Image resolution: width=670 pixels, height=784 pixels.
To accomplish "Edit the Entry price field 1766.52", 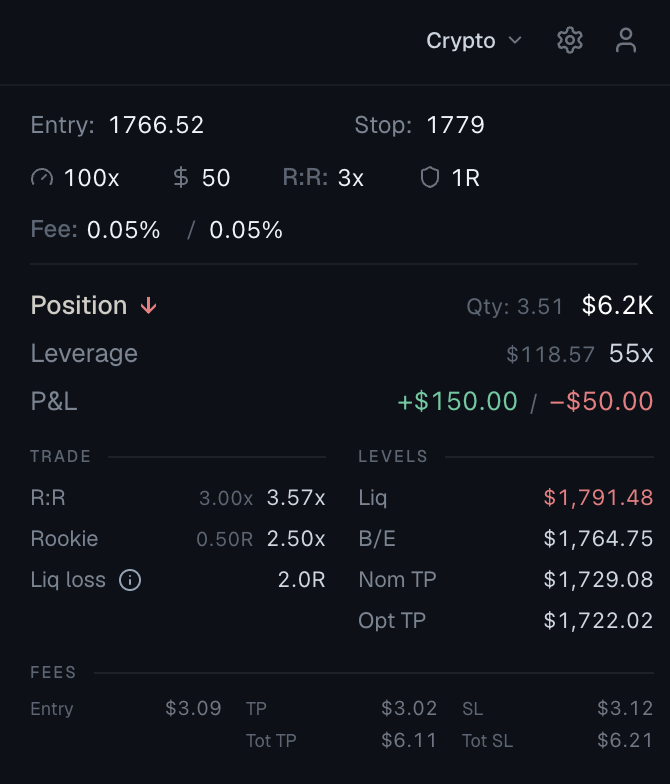I will point(156,125).
